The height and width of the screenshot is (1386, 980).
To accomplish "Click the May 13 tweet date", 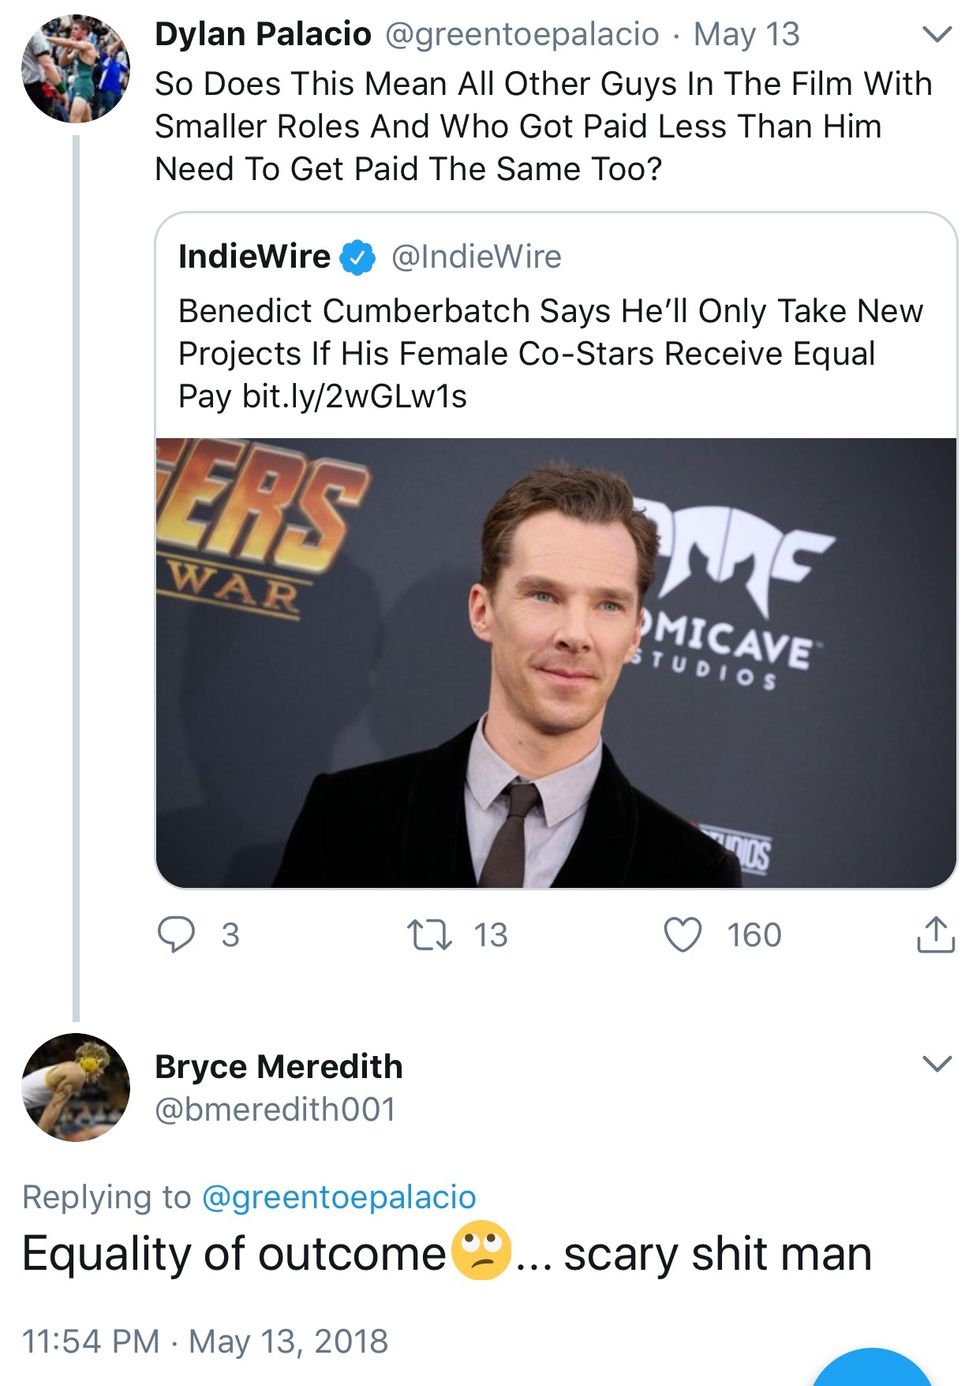I will (x=747, y=34).
